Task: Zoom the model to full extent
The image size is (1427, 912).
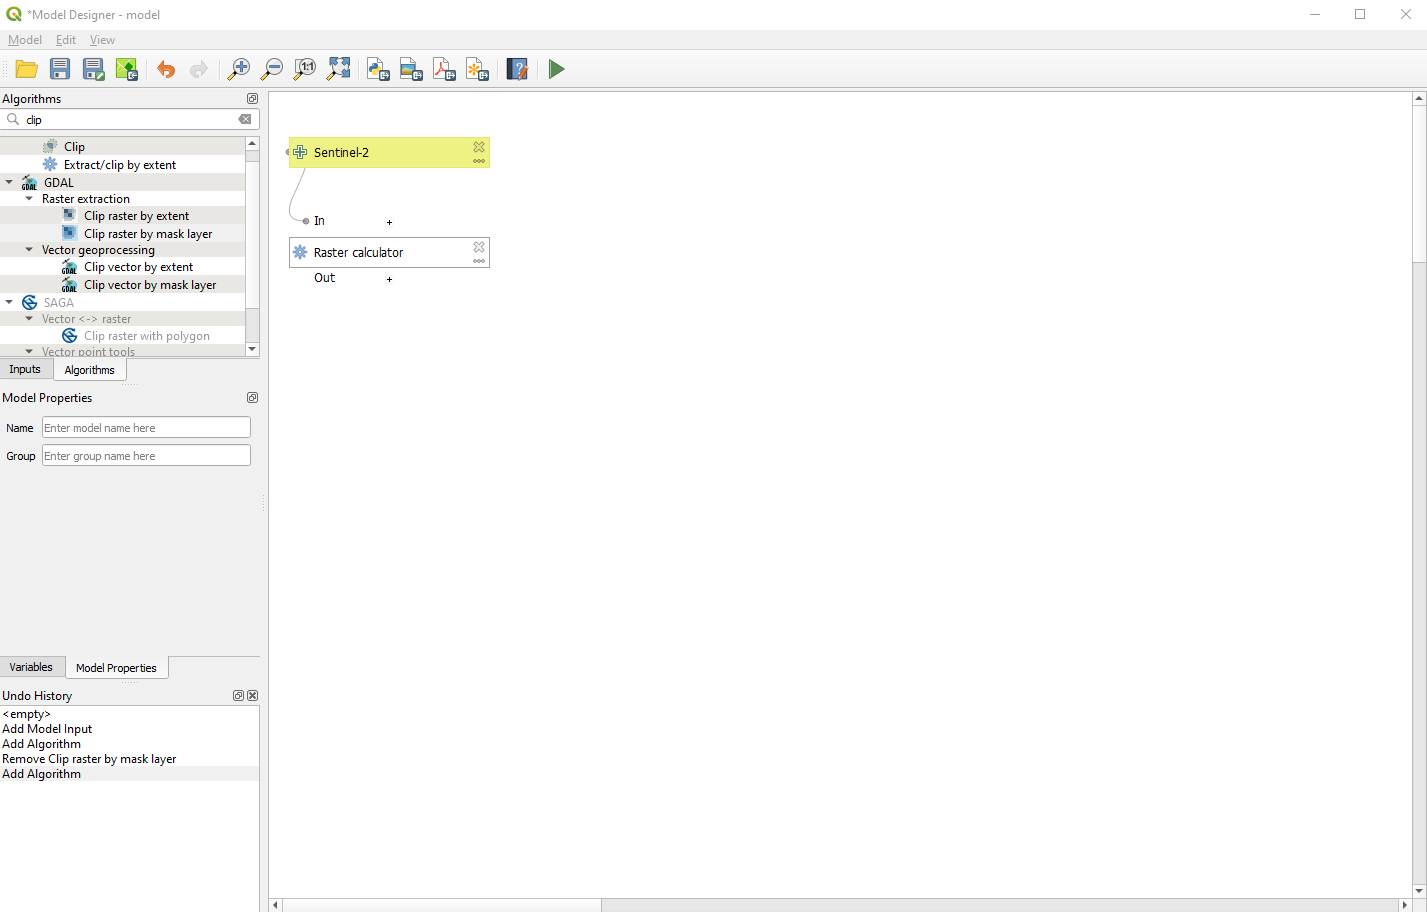Action: (x=339, y=69)
